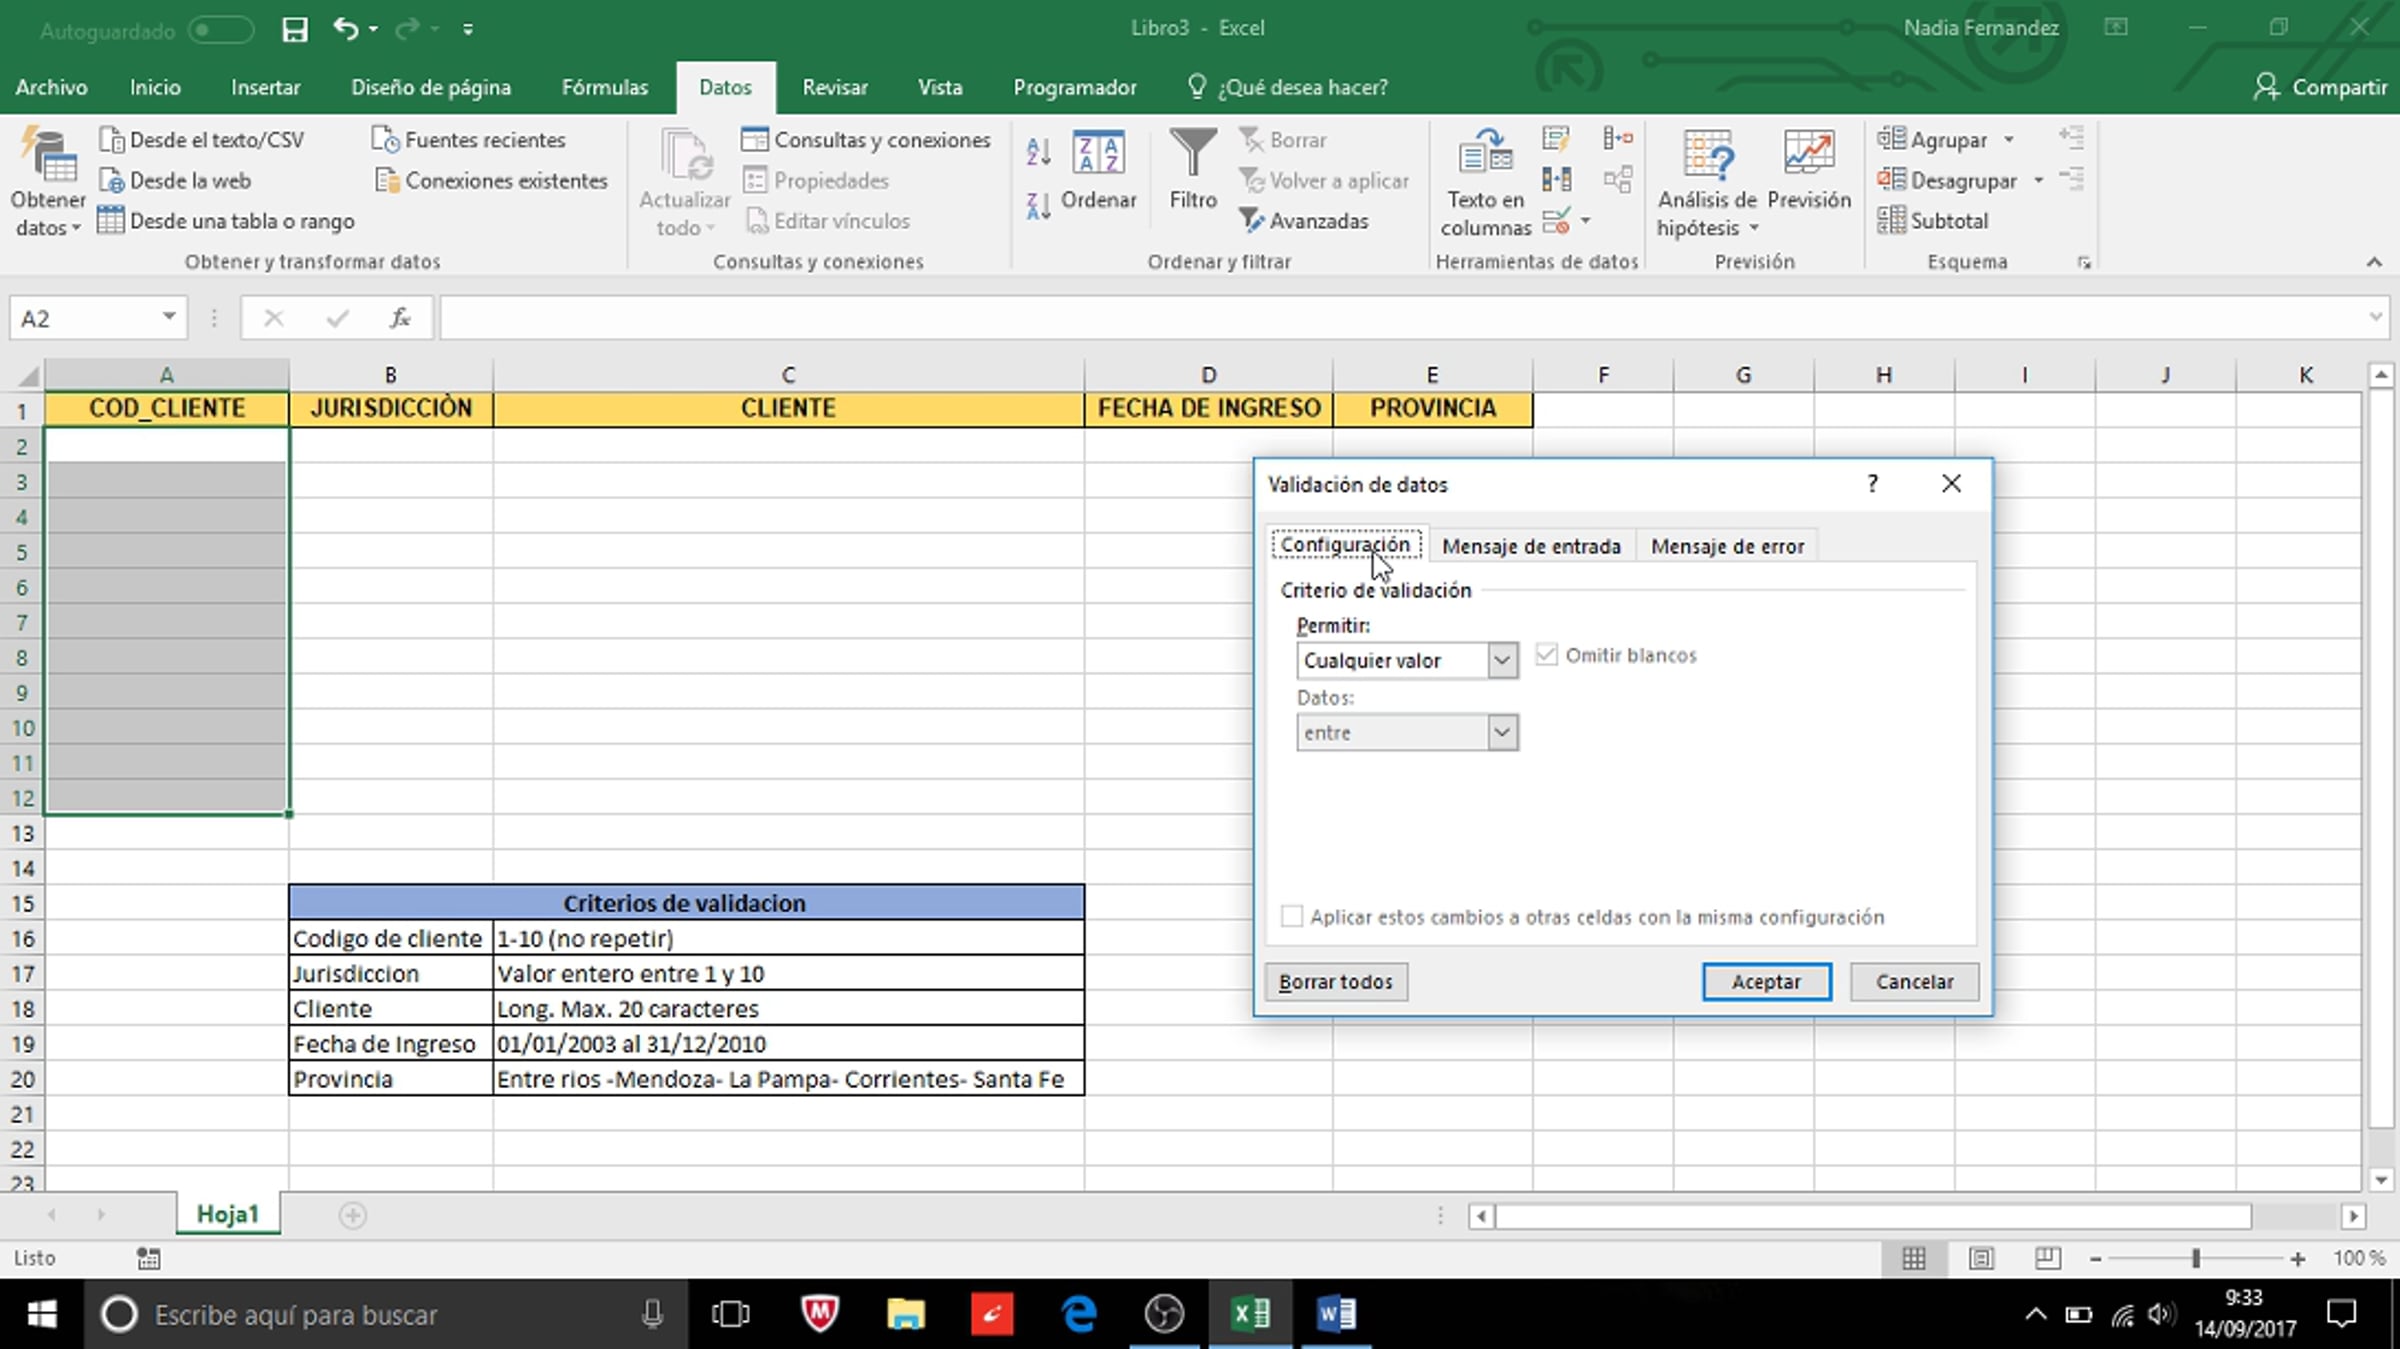Toggle the Autoguardado switch

click(221, 30)
